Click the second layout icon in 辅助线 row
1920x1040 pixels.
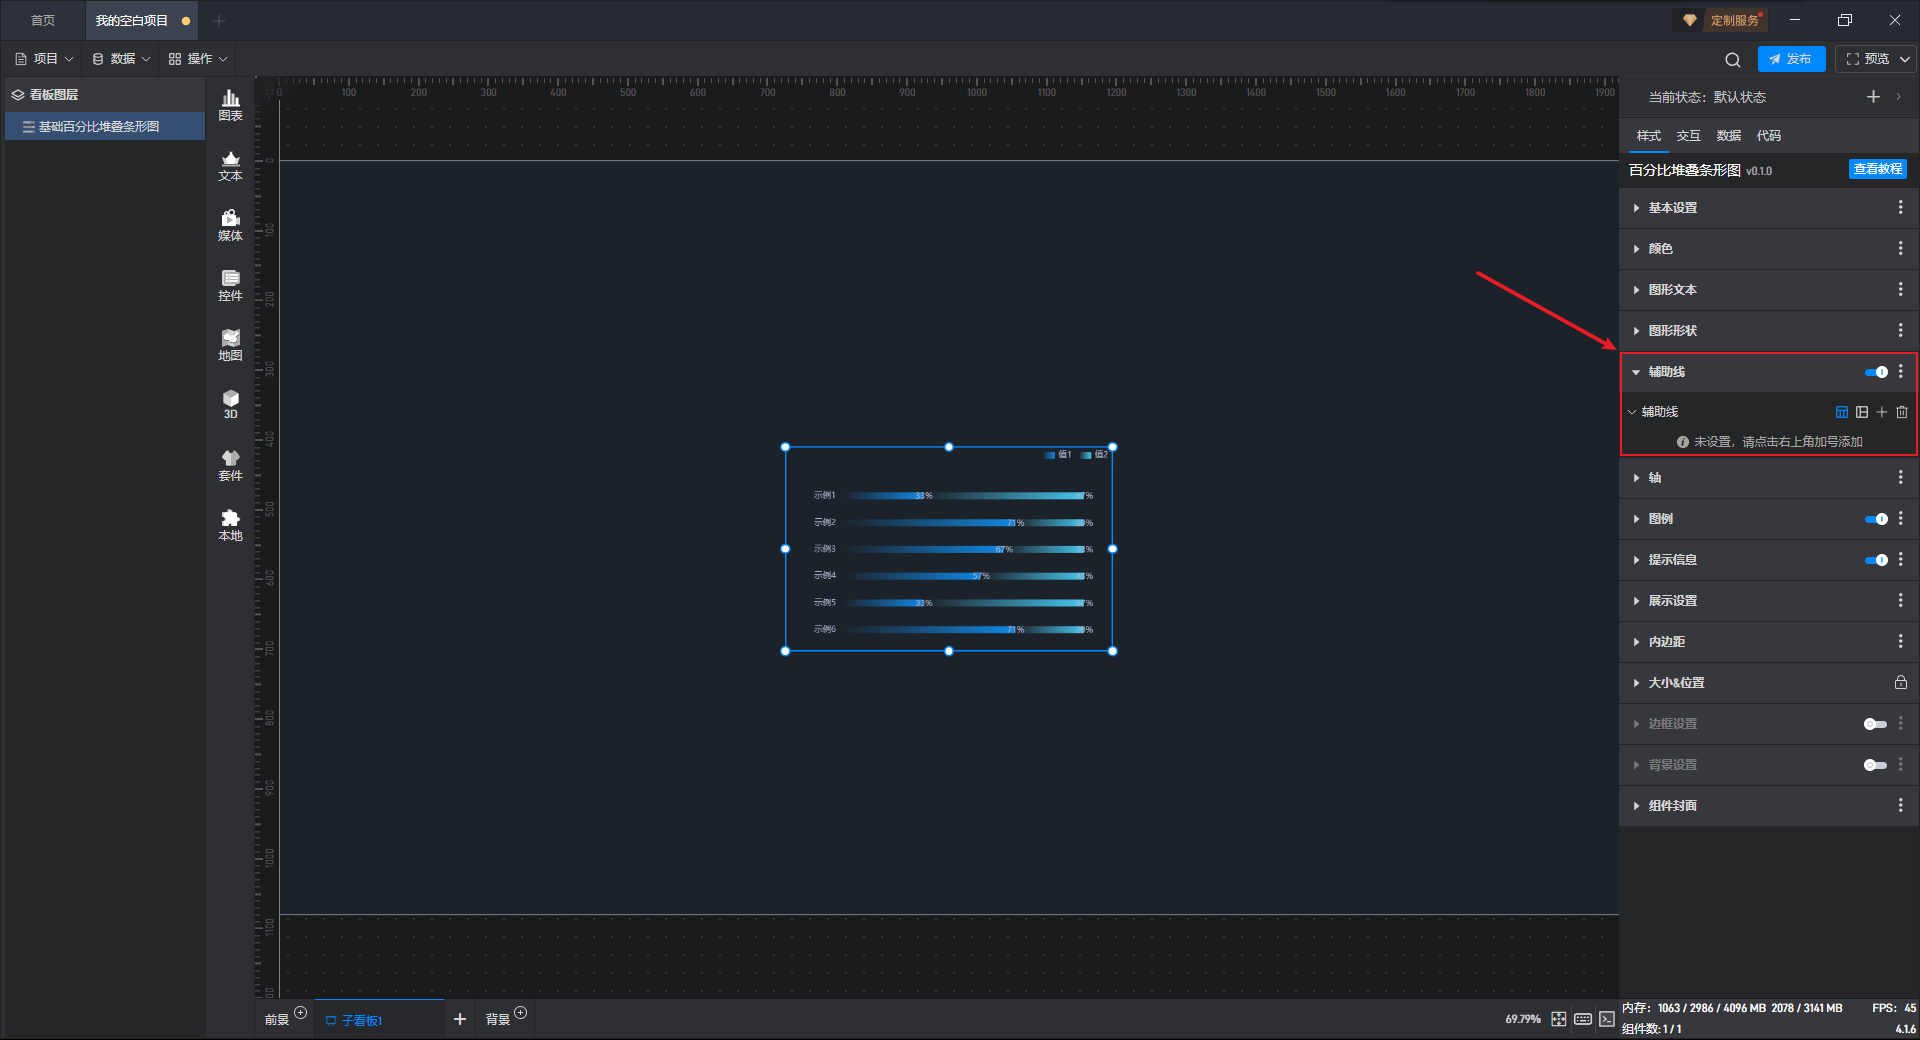pos(1861,412)
